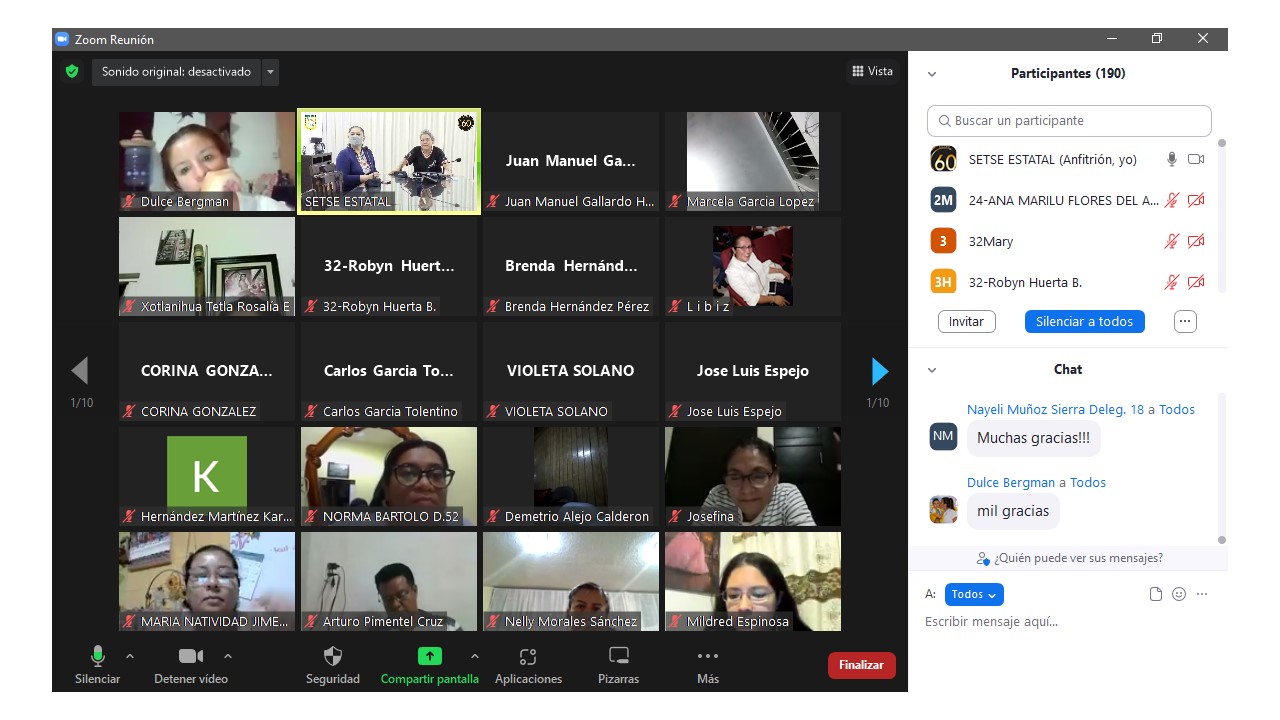Click the orange '3' avatar of 32Mary
1280x720 pixels.
point(943,241)
